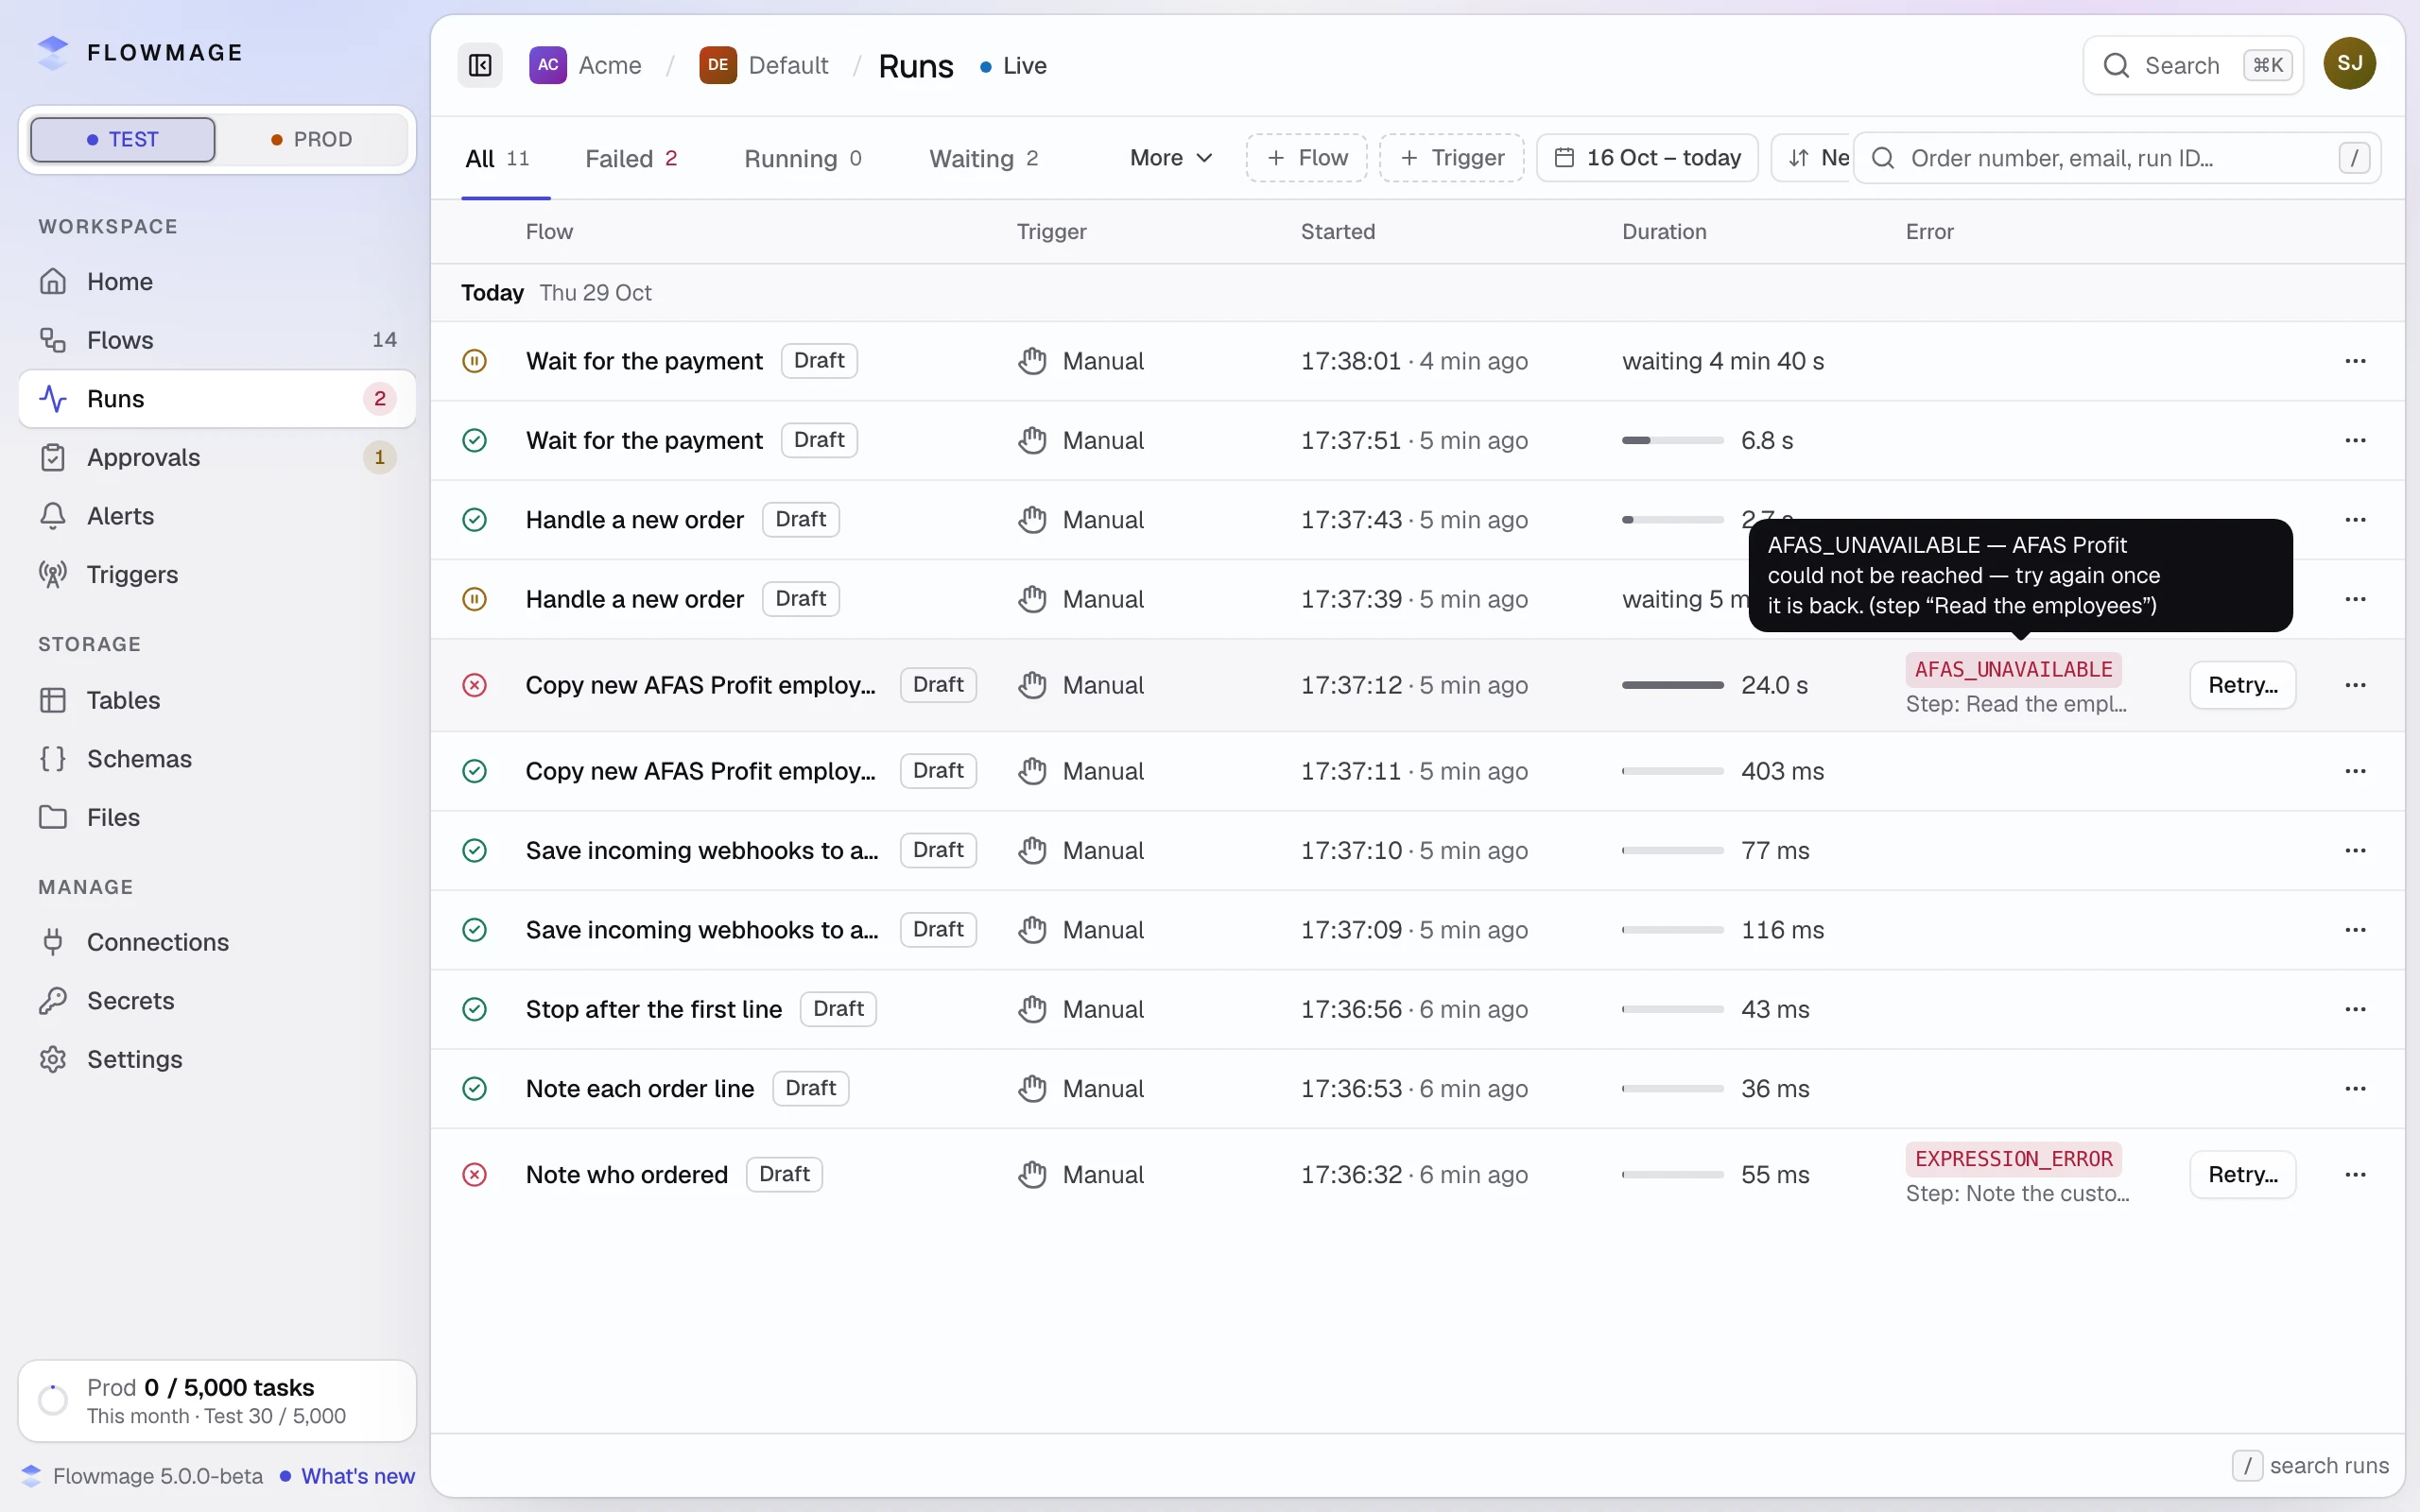Retry the AFAS_UNAVAILABLE failed run
2420x1512 pixels.
(2242, 685)
